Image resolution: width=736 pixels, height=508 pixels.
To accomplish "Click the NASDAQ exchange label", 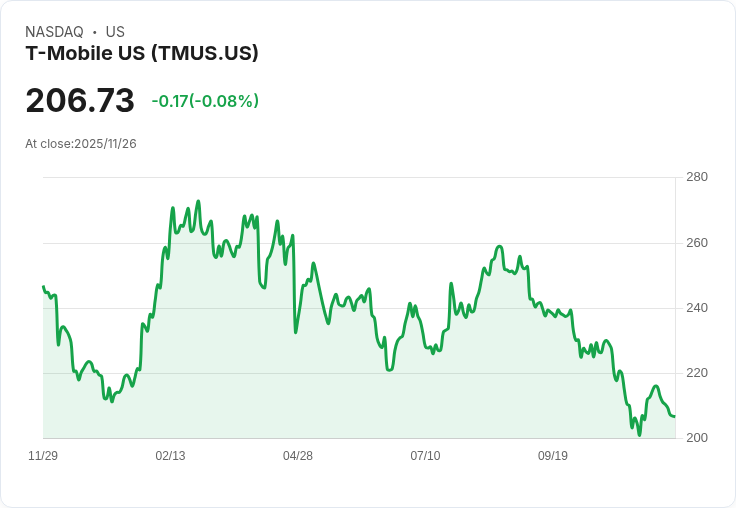I will tap(54, 32).
